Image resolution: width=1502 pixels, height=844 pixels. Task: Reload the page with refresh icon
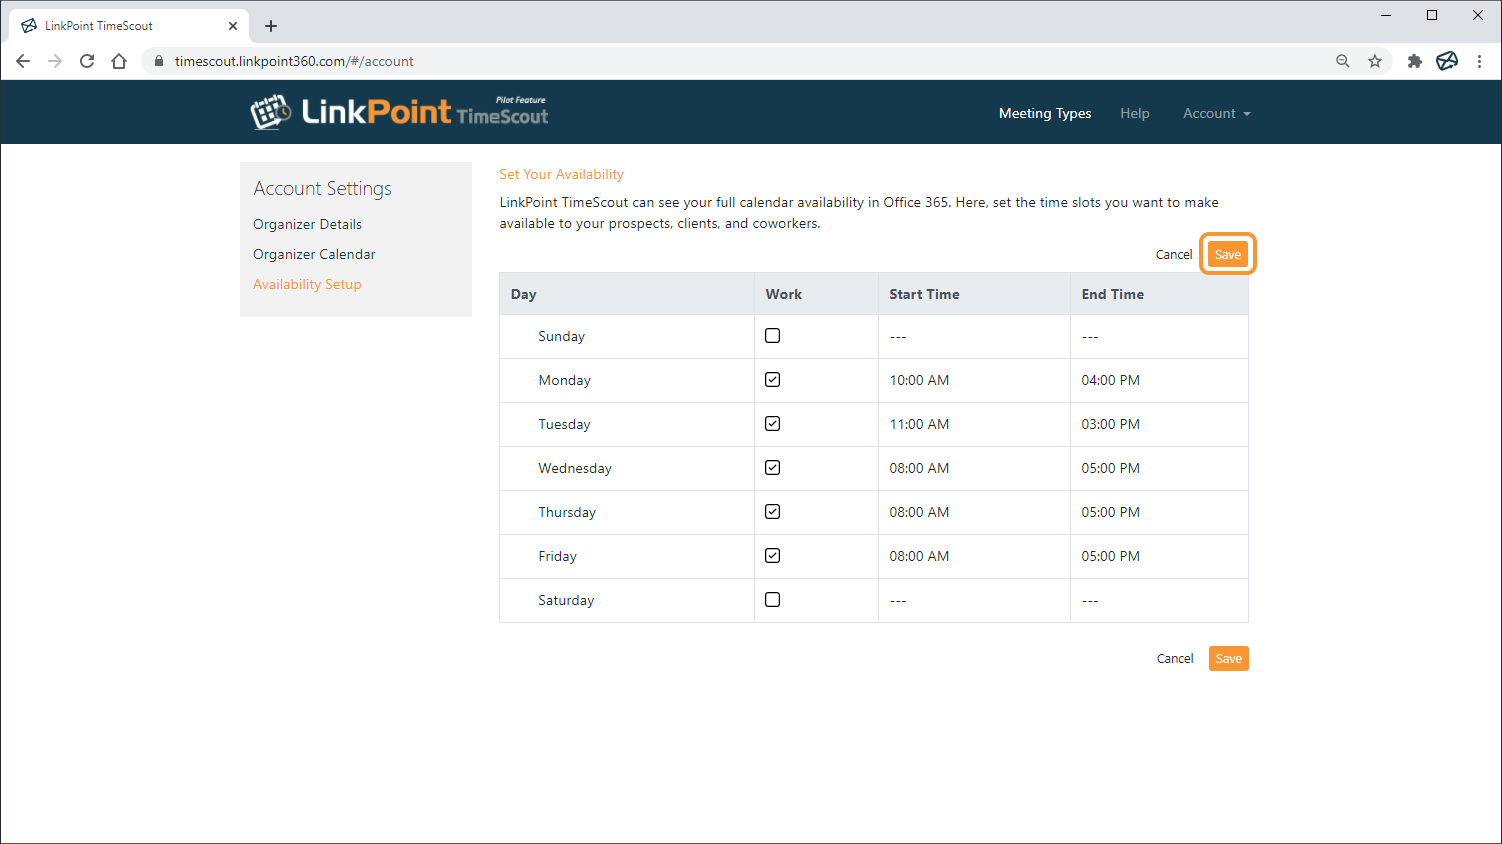pos(87,61)
